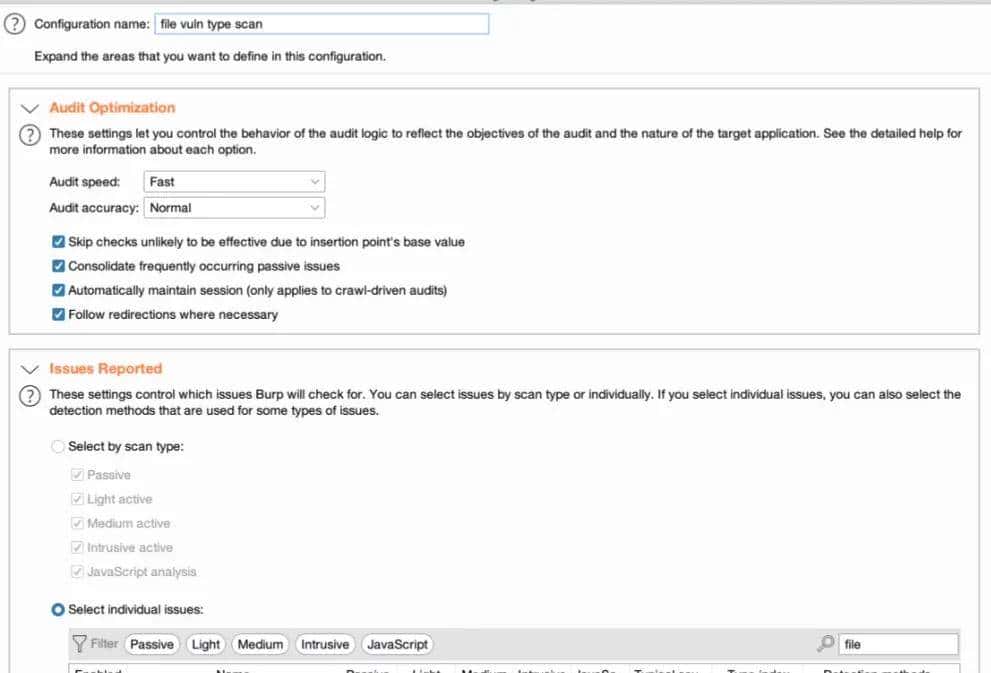The height and width of the screenshot is (673, 991).
Task: Choose Select individual issues radio button
Action: [58, 609]
